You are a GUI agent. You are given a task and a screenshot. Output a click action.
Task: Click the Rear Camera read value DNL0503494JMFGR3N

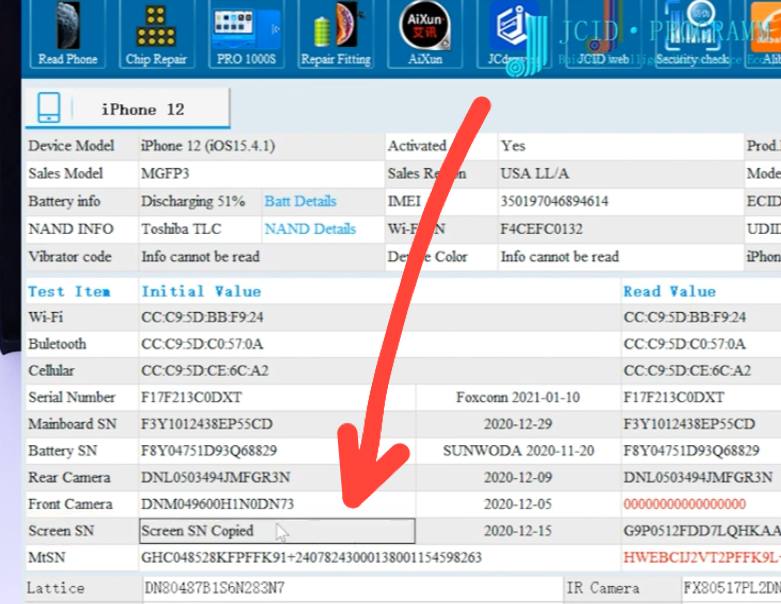tap(698, 478)
